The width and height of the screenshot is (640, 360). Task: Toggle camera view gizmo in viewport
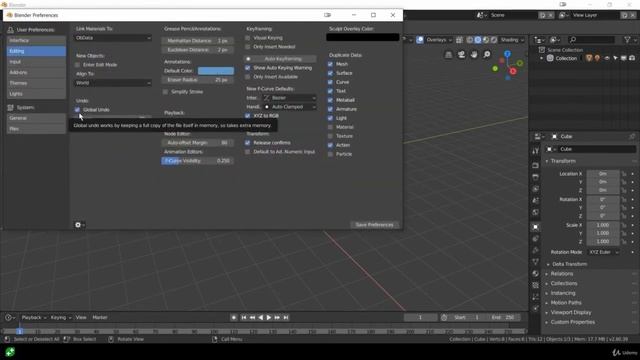click(461, 54)
